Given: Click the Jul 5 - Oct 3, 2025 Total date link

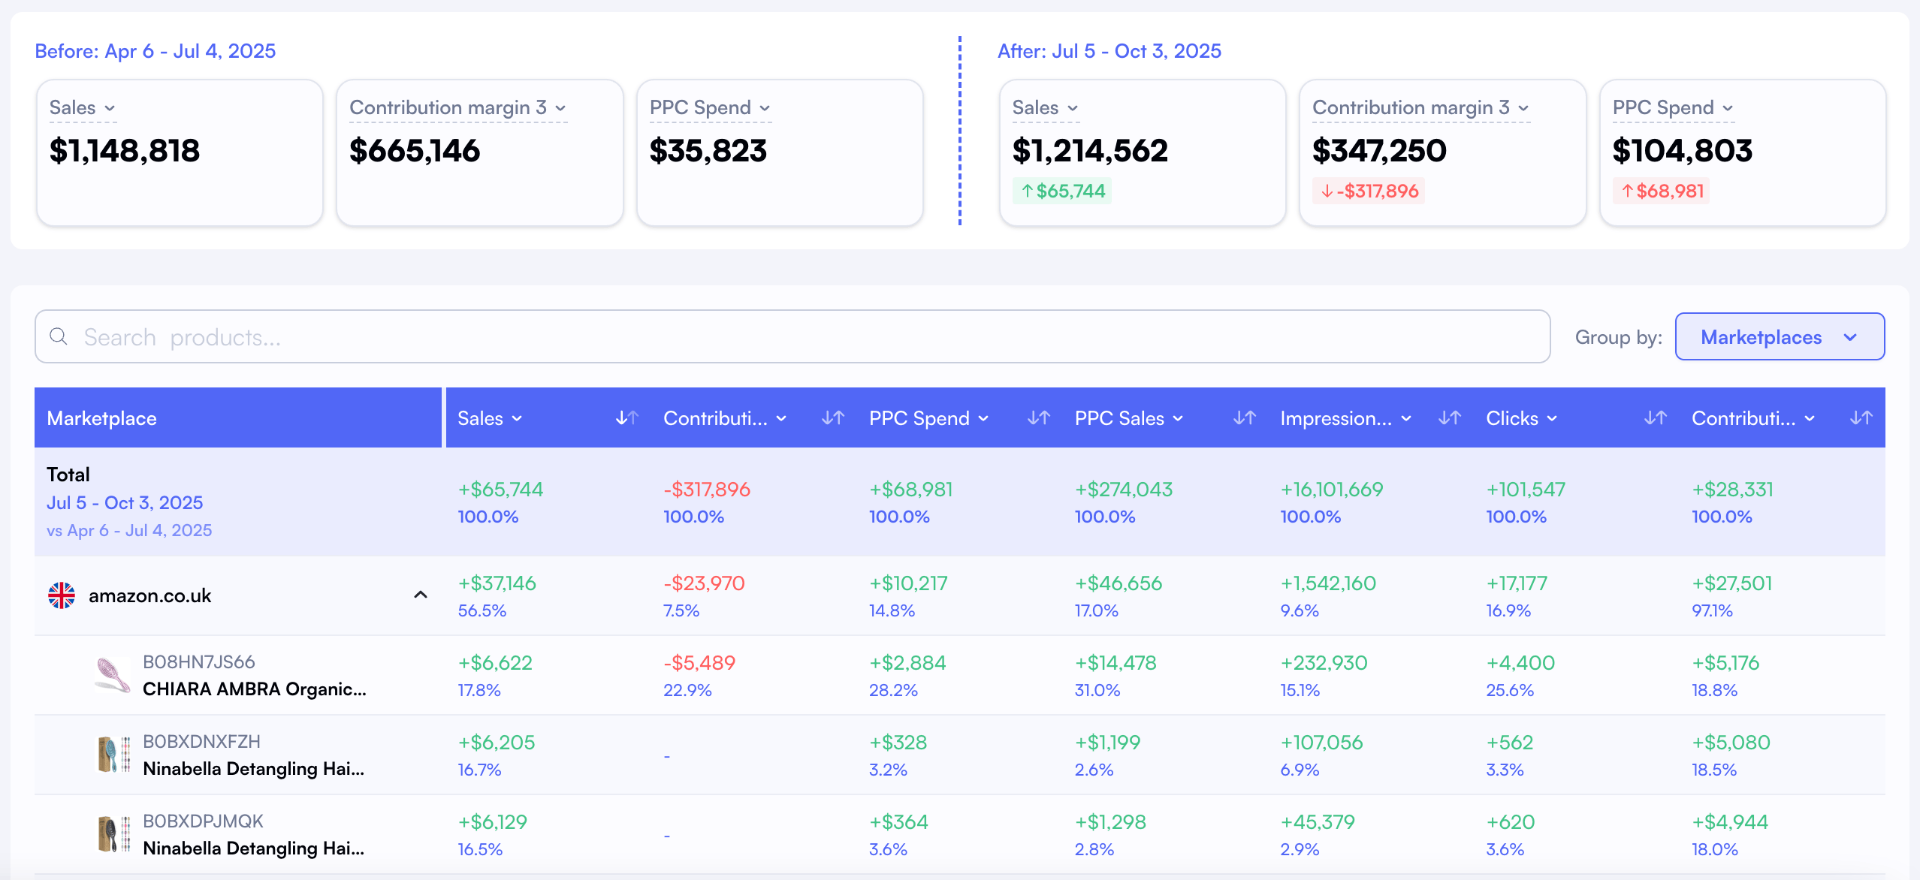Looking at the screenshot, I should click(x=125, y=502).
